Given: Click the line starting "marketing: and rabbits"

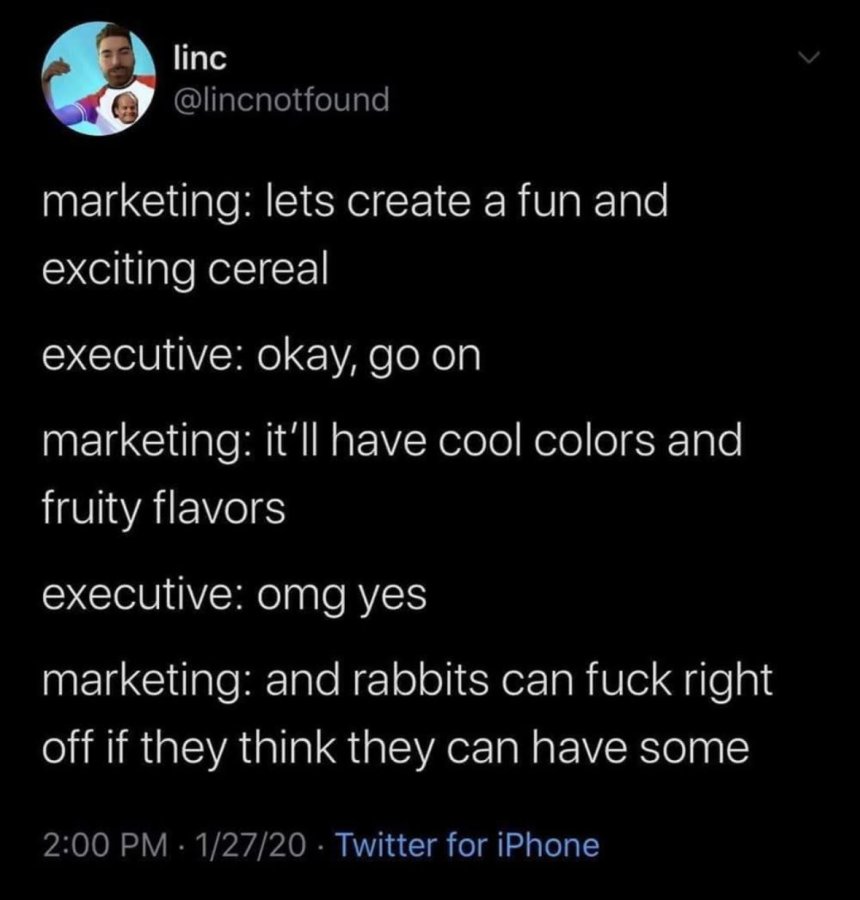Looking at the screenshot, I should coord(407,681).
